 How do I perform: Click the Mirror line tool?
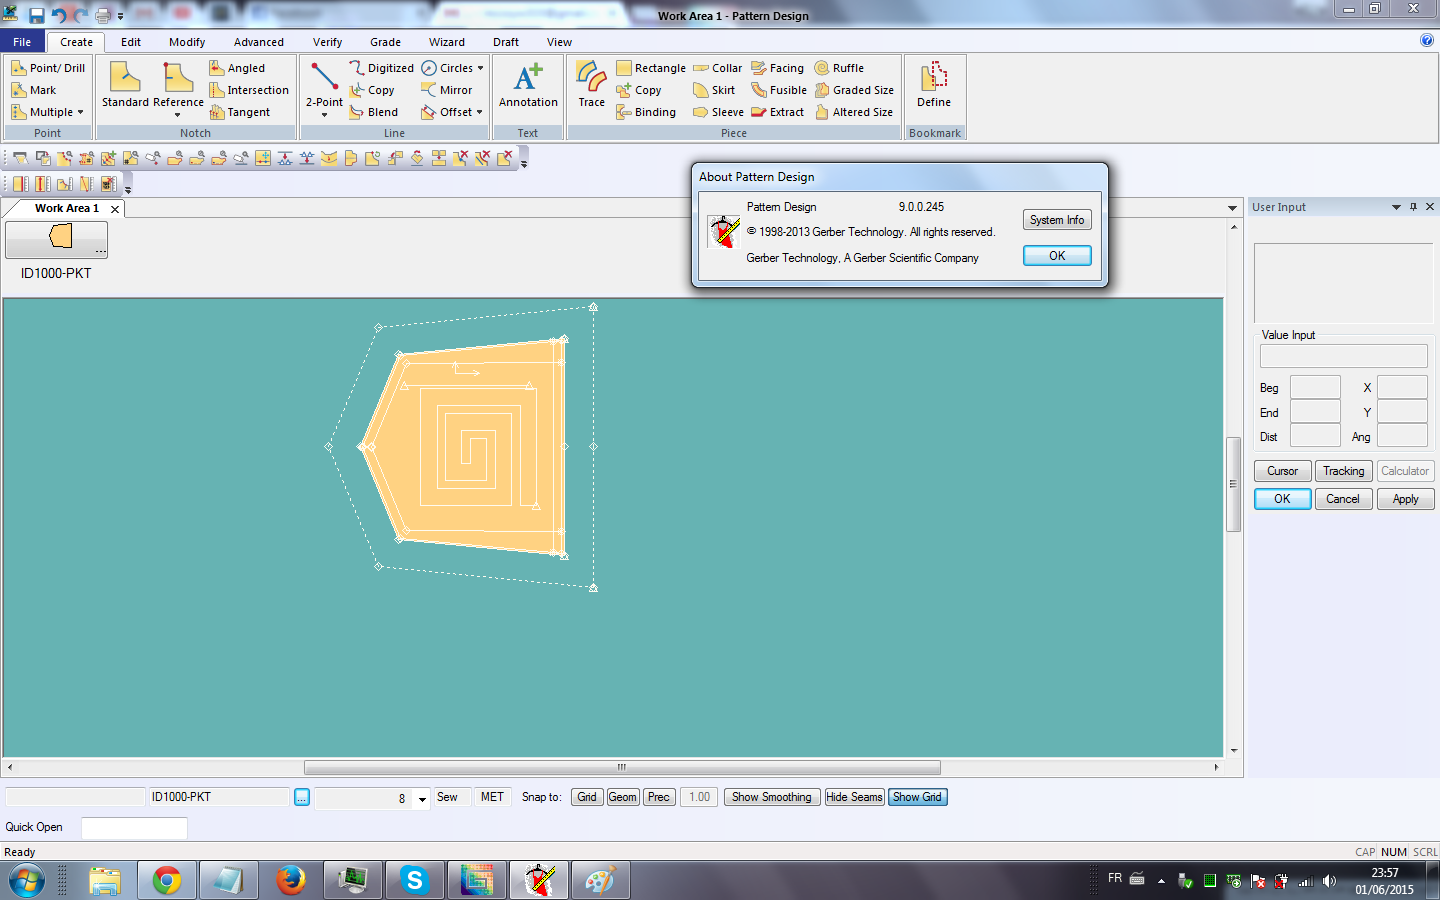[x=447, y=90]
